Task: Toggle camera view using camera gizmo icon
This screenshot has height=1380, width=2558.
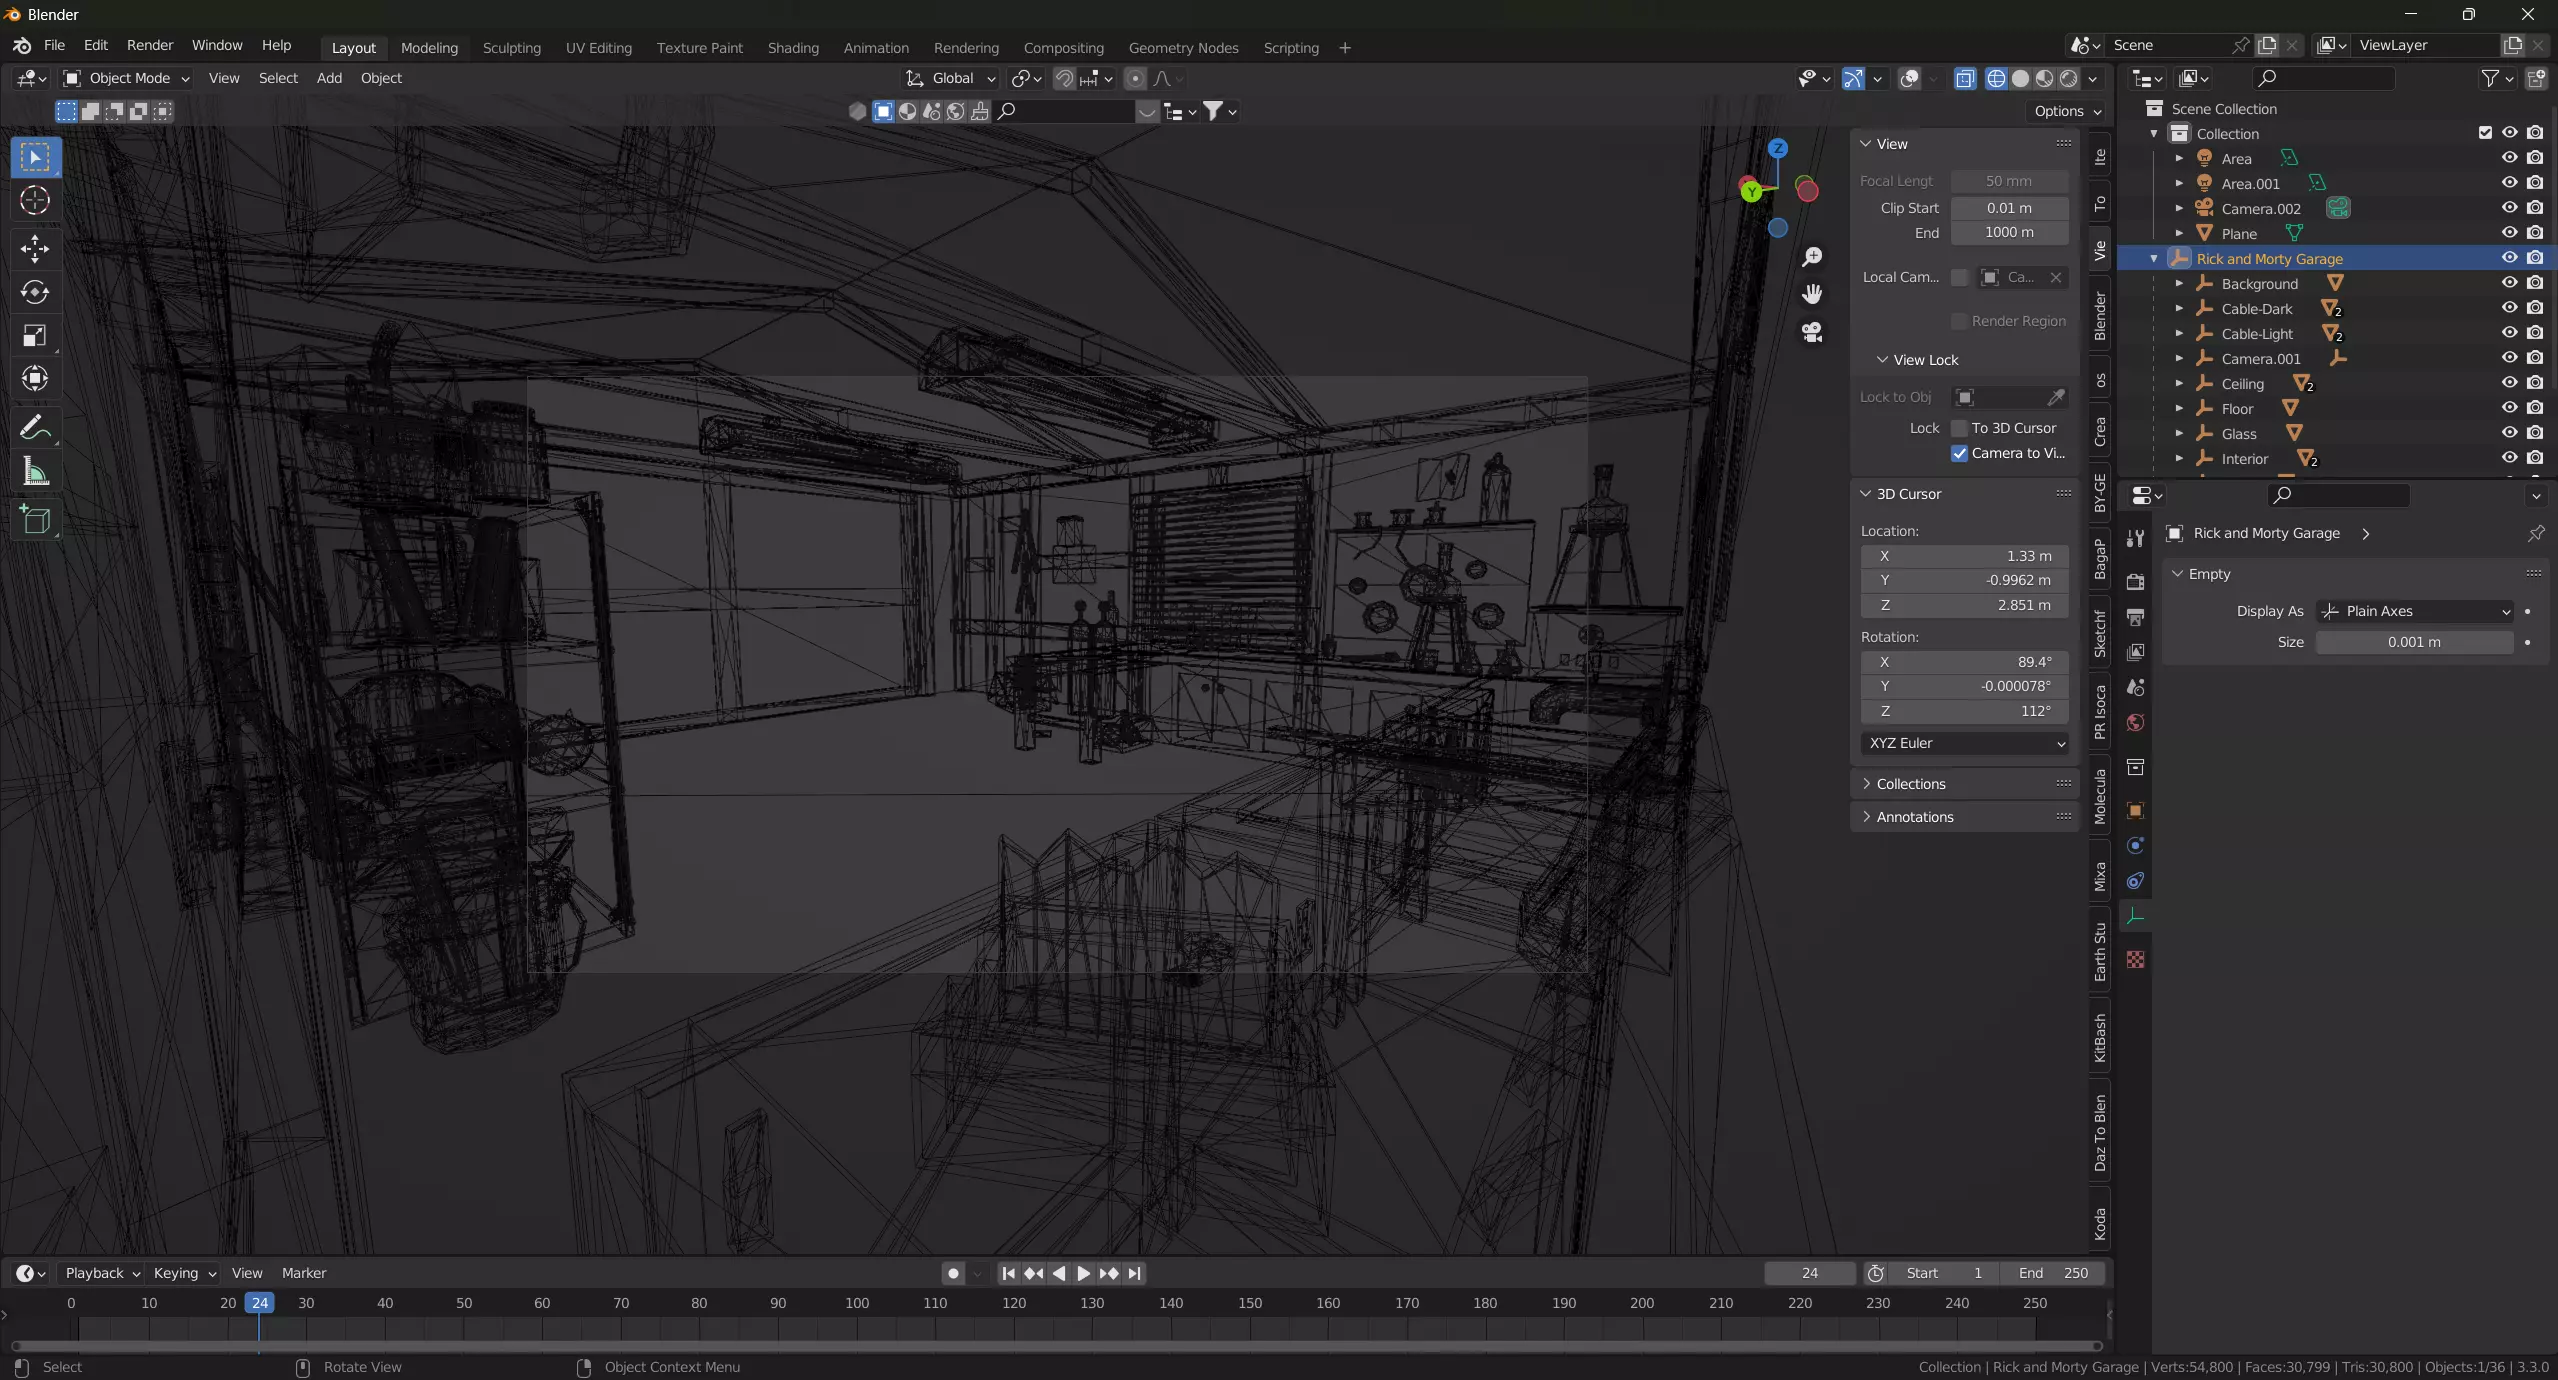Action: point(1812,332)
